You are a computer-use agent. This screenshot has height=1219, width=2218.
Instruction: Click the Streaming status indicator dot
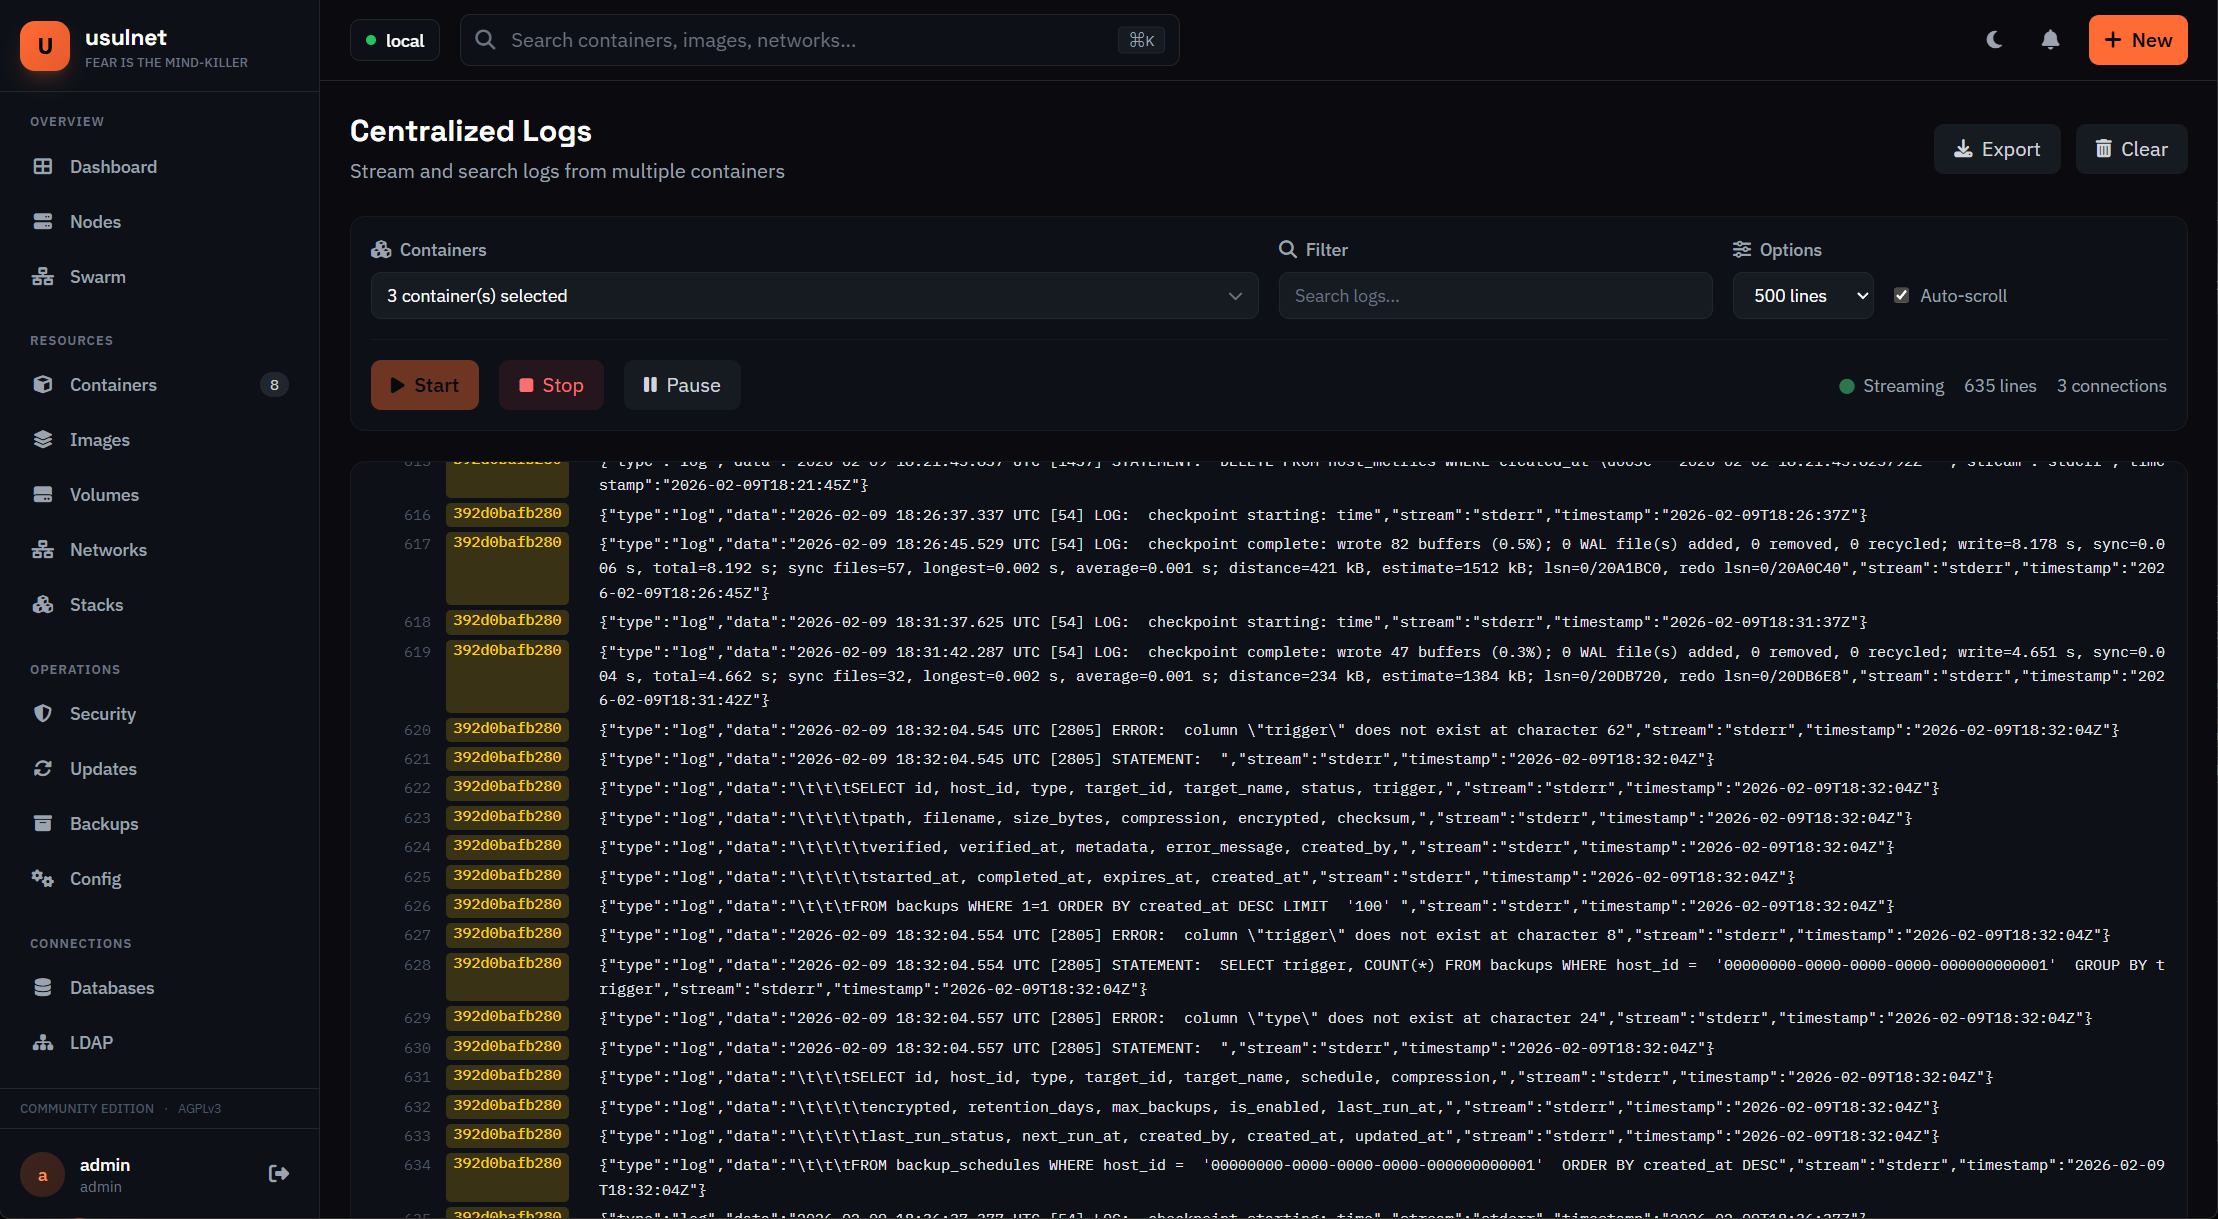(1846, 386)
